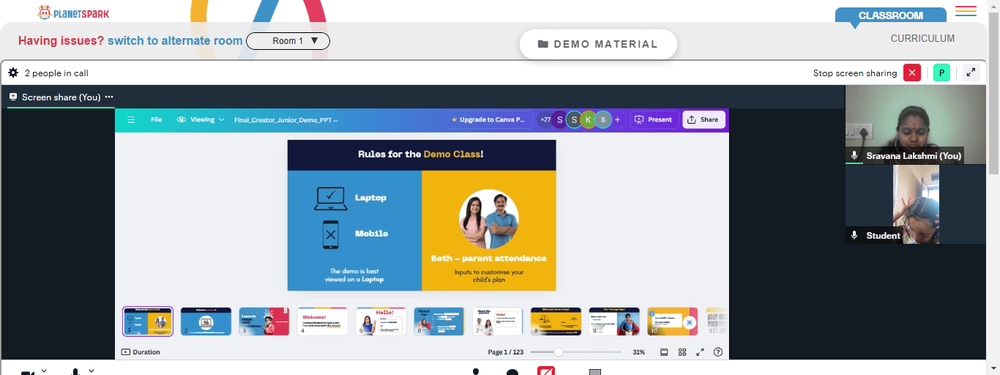Switch to scroll view icon
Screen dimensions: 1000x375
click(x=664, y=352)
